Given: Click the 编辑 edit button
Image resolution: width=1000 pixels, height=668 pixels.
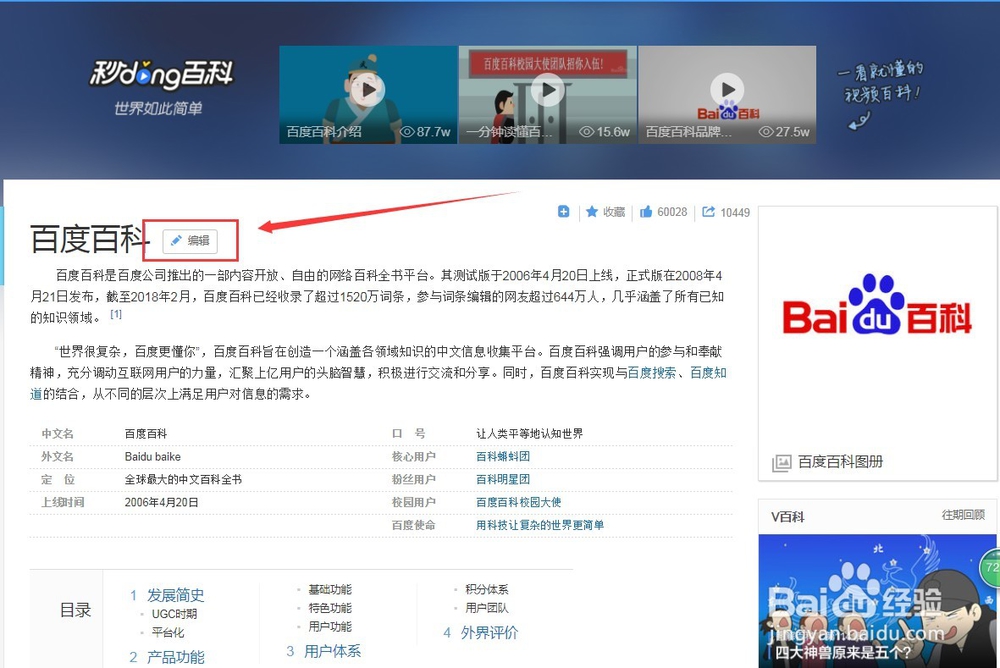Looking at the screenshot, I should click(x=190, y=241).
